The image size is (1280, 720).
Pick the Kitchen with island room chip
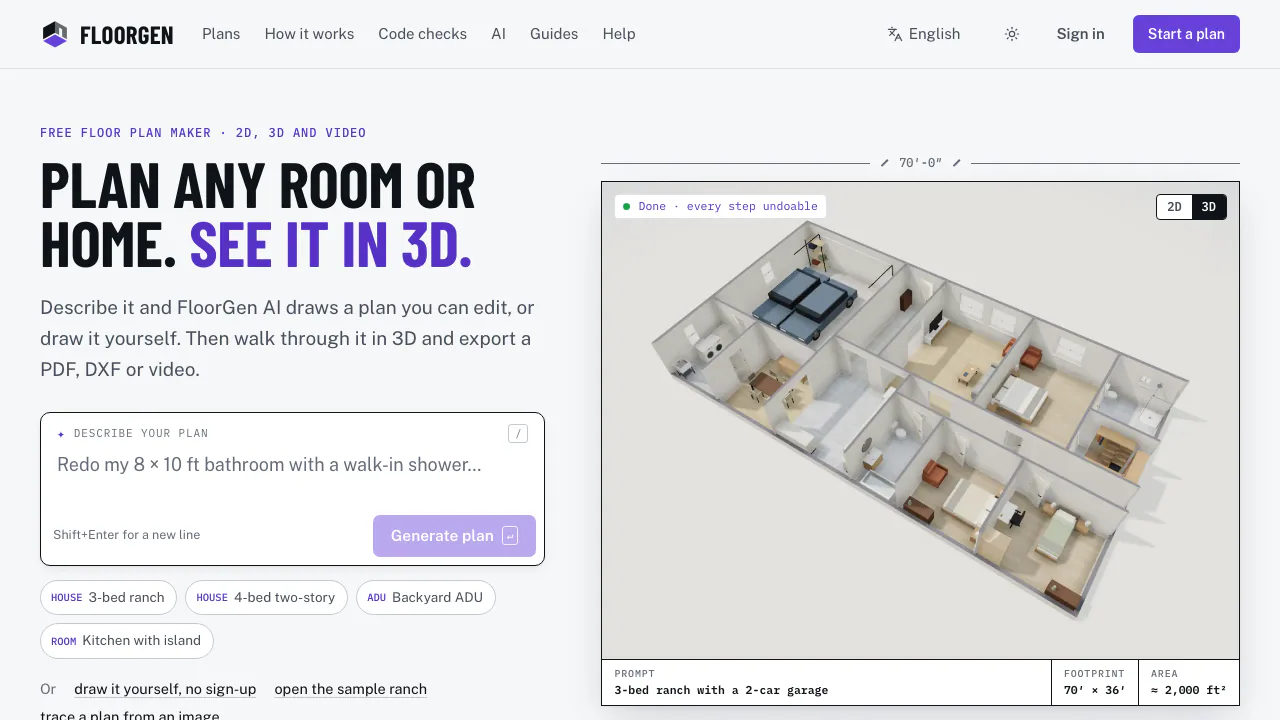click(x=127, y=640)
